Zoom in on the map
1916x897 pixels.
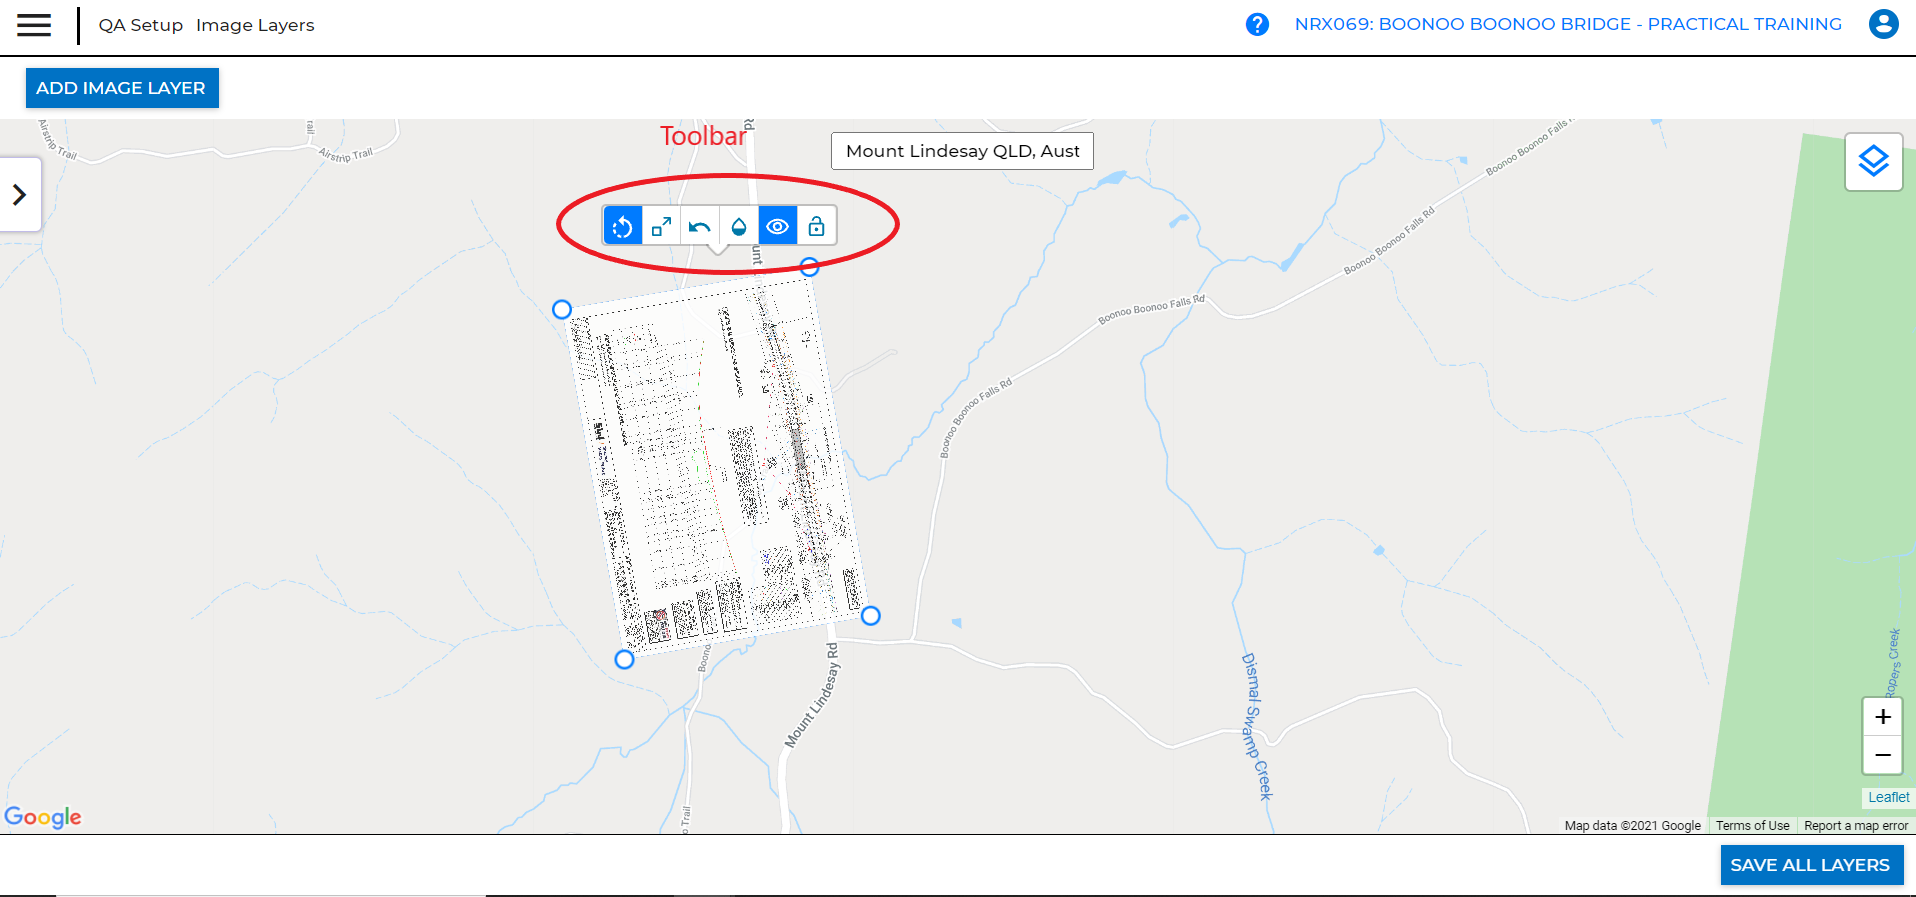click(1882, 717)
